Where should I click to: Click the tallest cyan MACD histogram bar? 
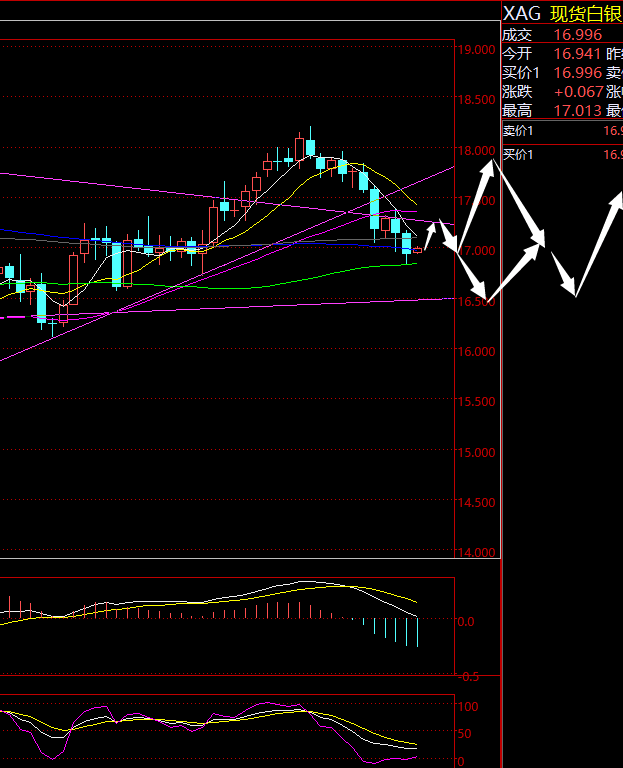click(x=417, y=632)
